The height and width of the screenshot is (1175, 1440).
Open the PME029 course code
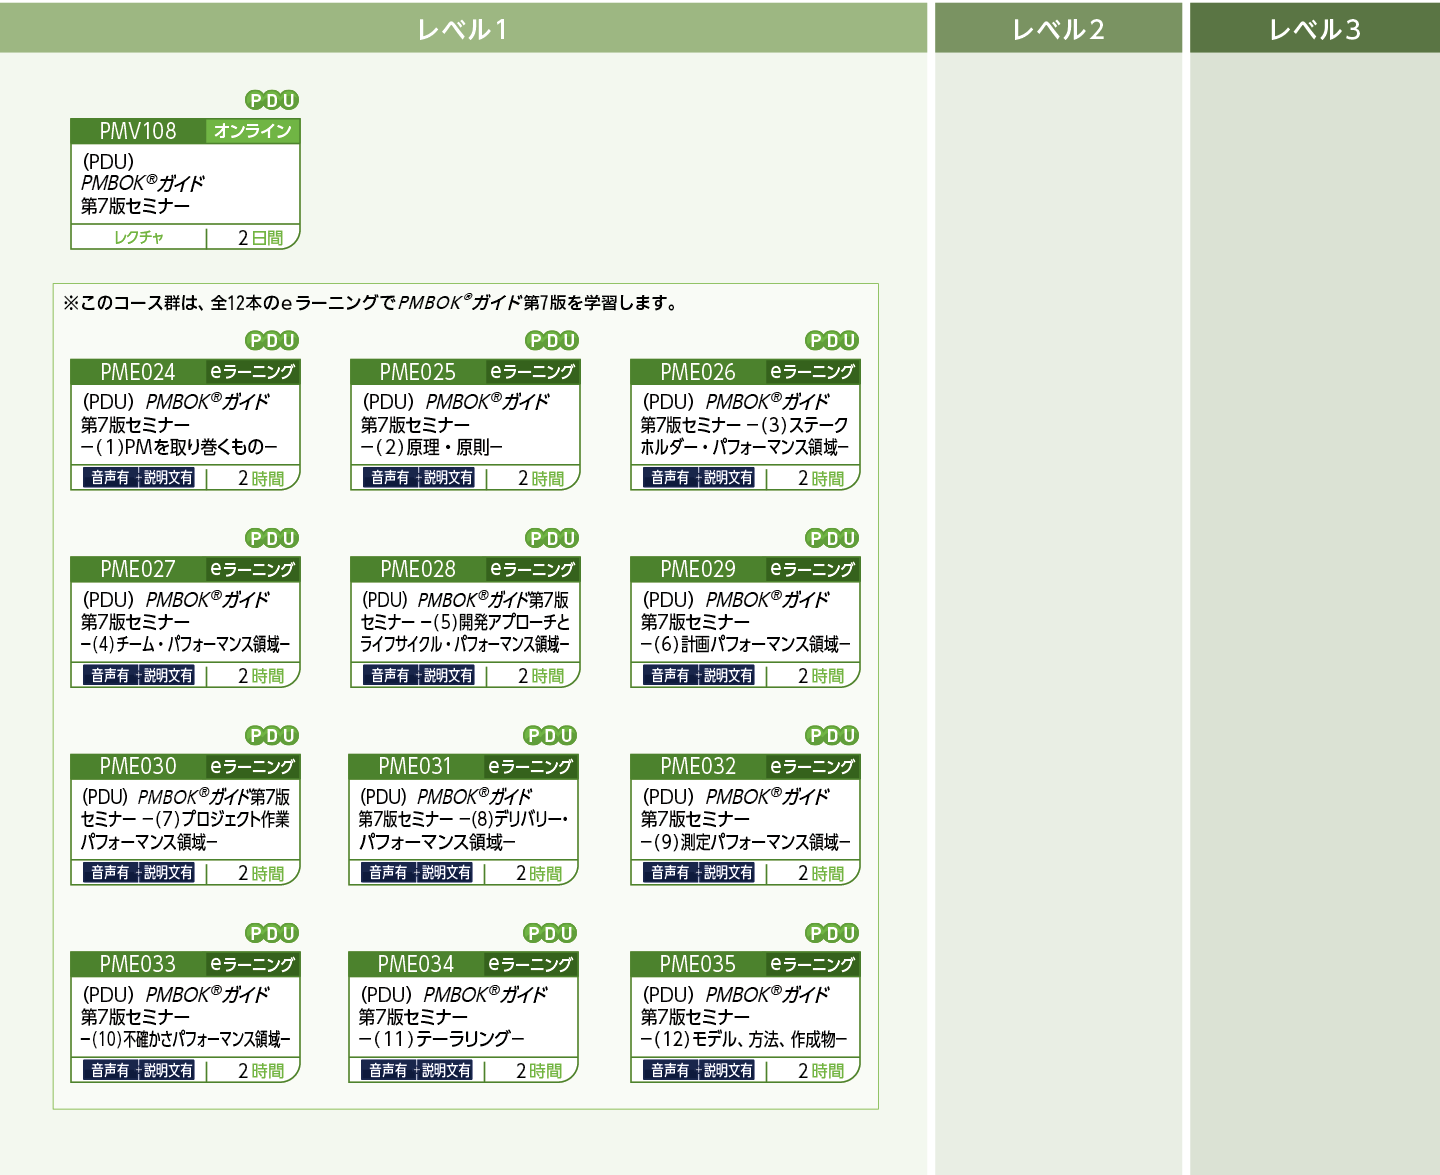click(698, 569)
